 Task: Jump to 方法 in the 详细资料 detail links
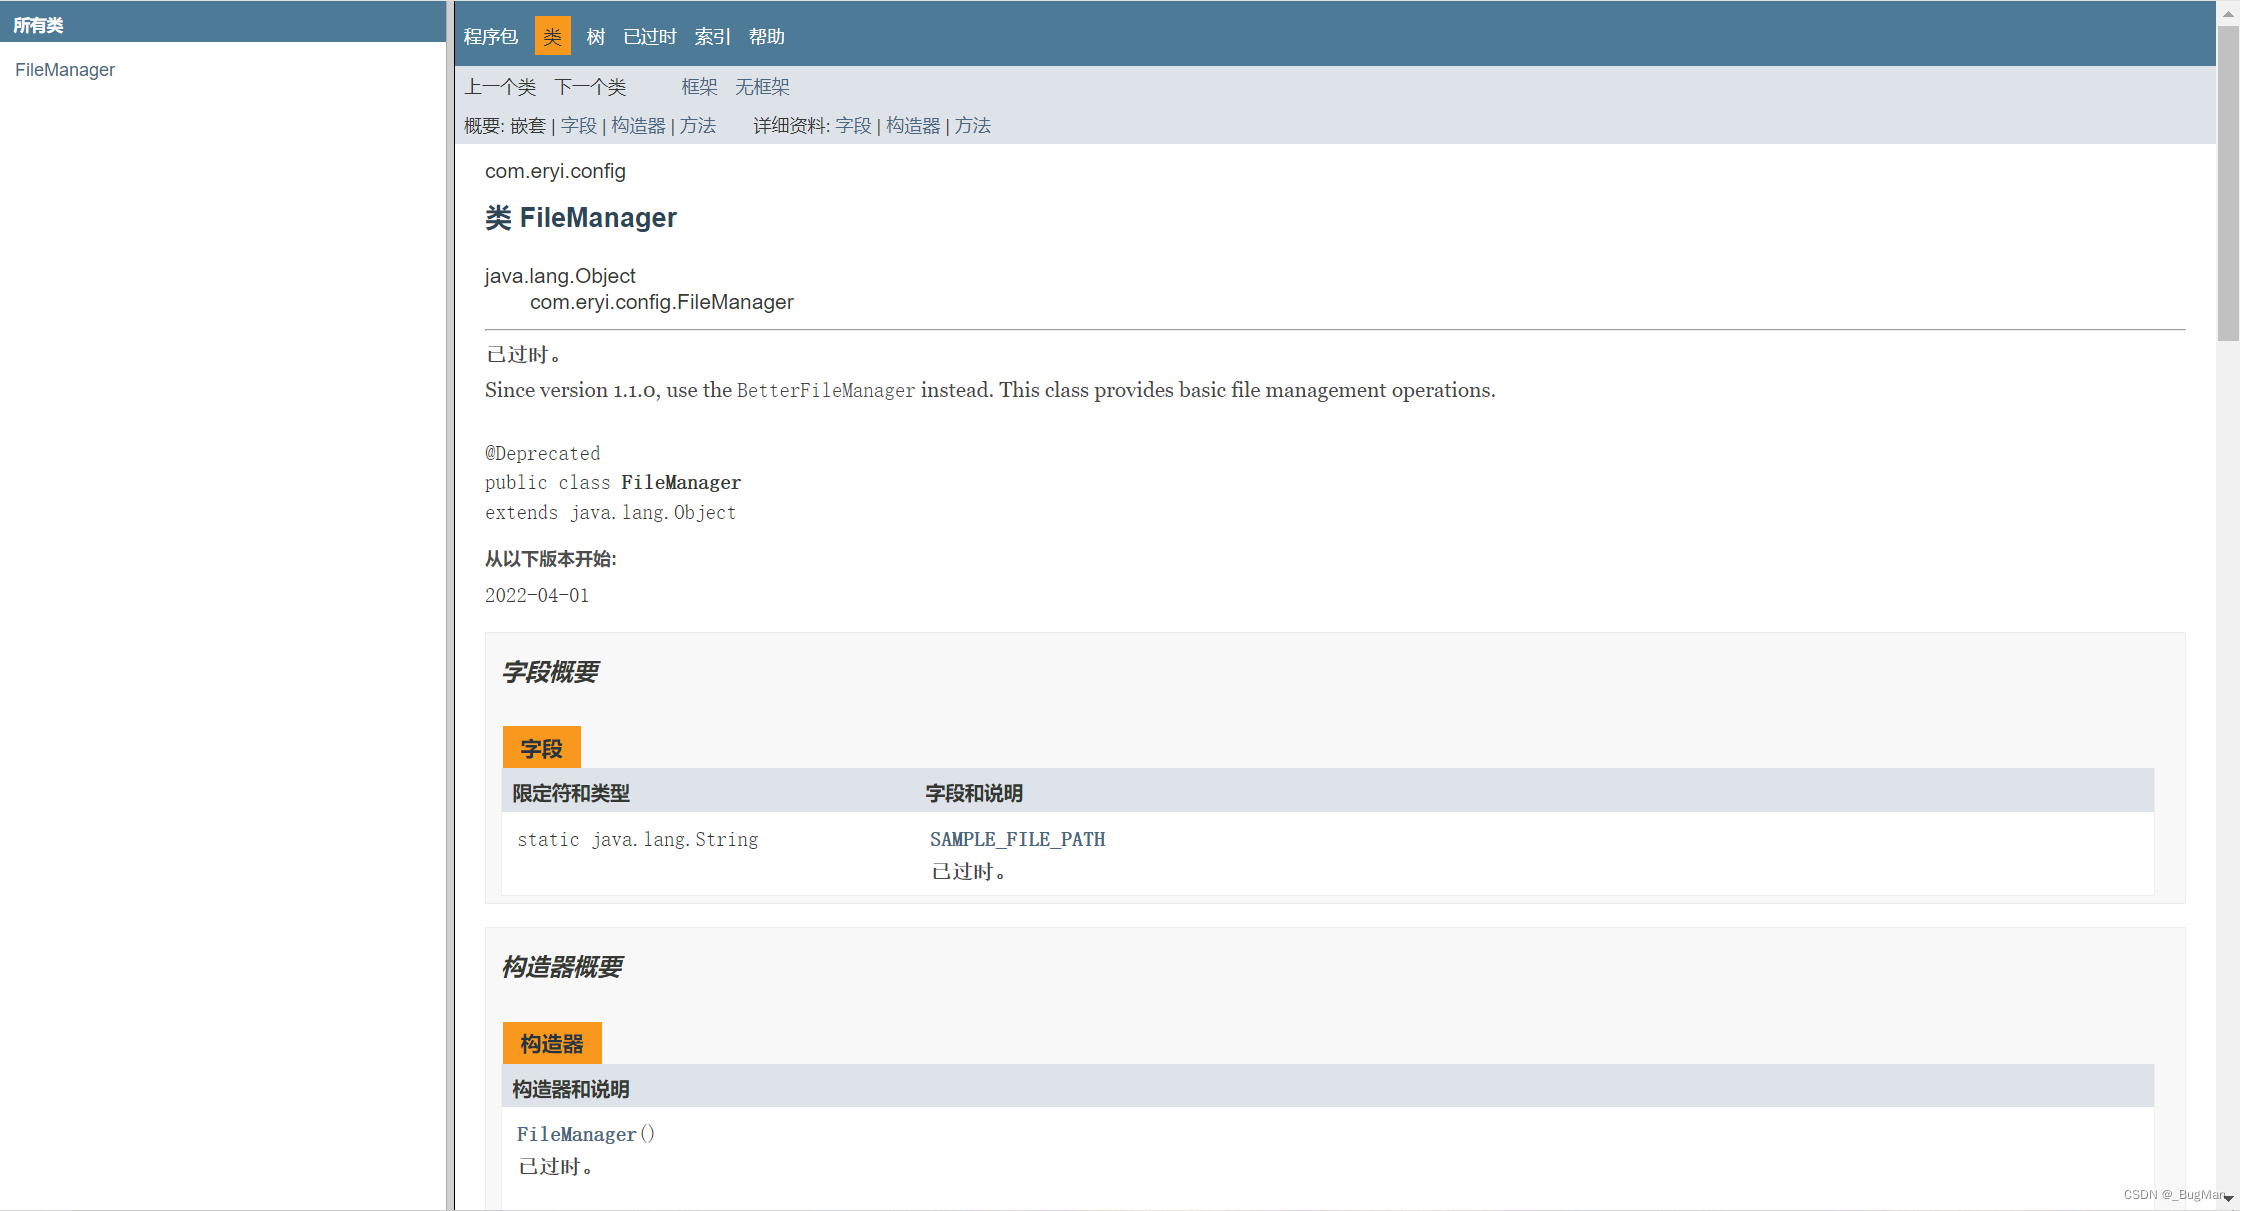point(972,126)
